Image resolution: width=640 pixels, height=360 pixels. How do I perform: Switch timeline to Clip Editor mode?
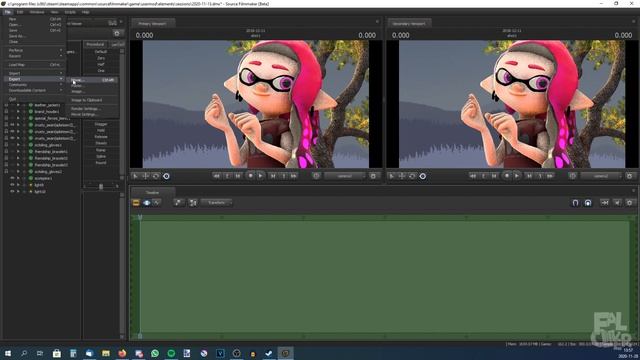tap(136, 202)
